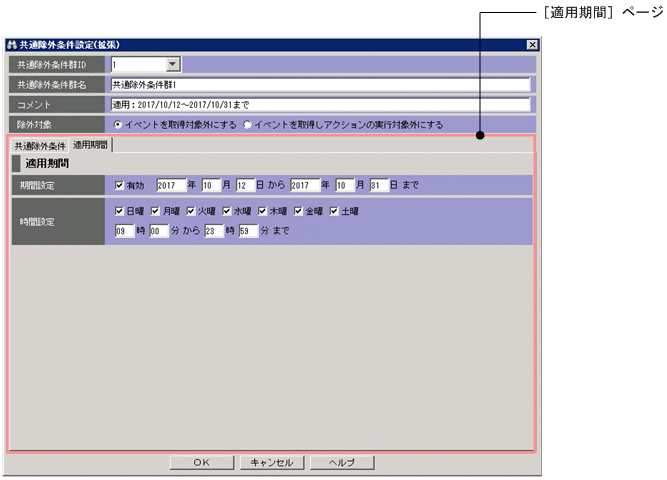Toggle the 月曜 checkbox
Image resolution: width=667 pixels, height=480 pixels.
[x=155, y=211]
